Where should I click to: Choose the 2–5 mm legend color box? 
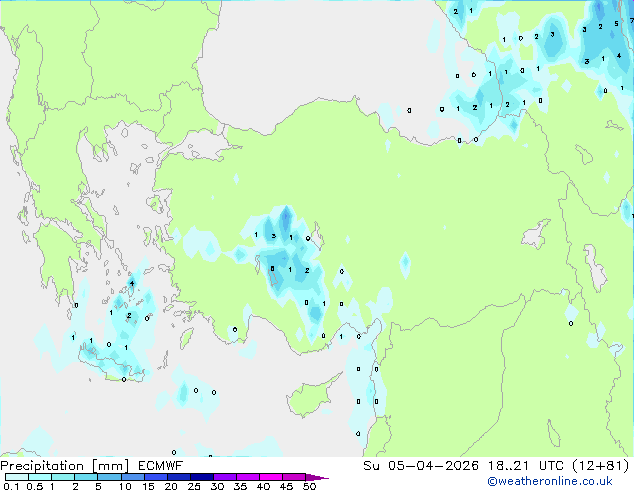click(86, 477)
